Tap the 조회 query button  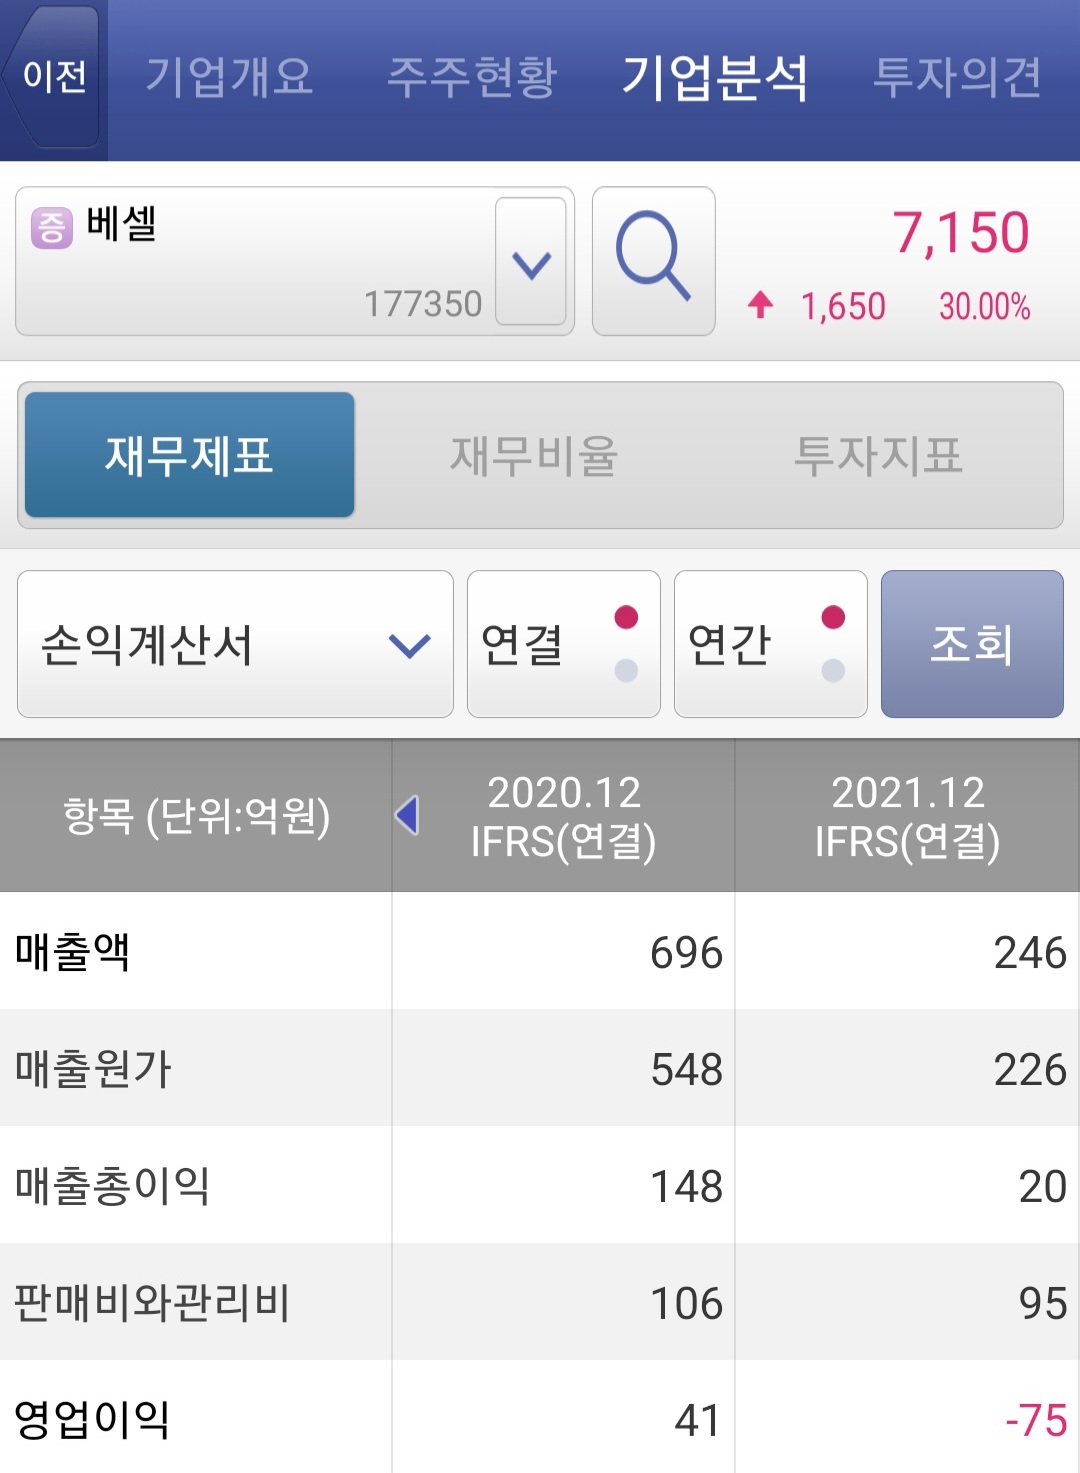(972, 644)
